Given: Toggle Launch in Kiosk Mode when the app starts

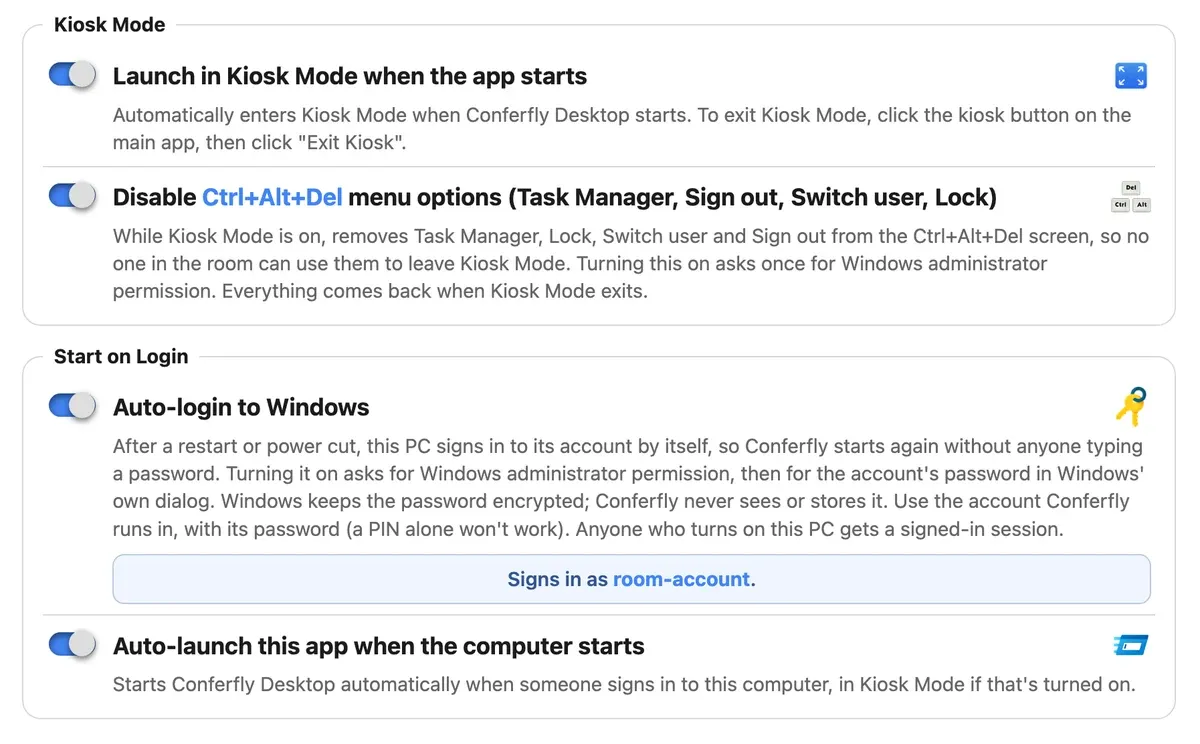Looking at the screenshot, I should coord(73,75).
